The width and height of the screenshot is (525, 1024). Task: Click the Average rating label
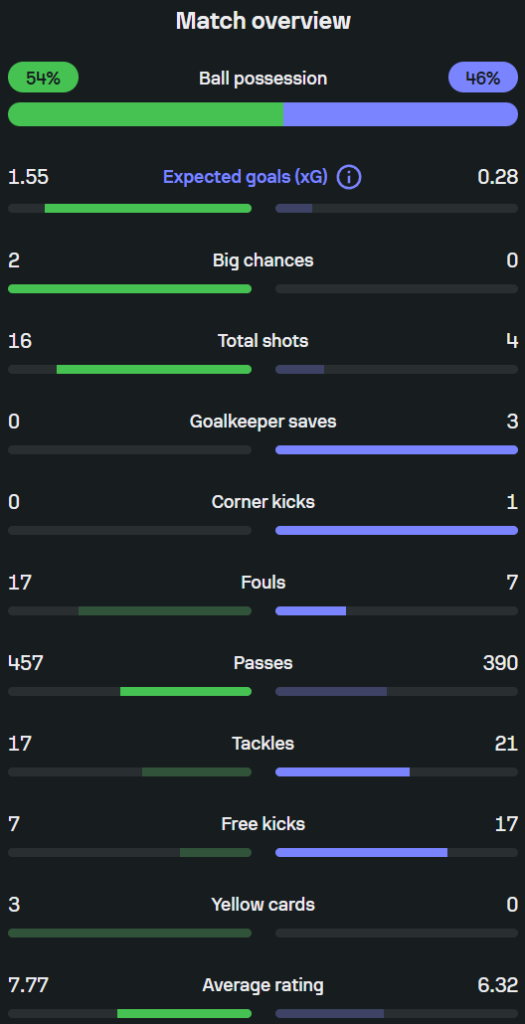263,985
